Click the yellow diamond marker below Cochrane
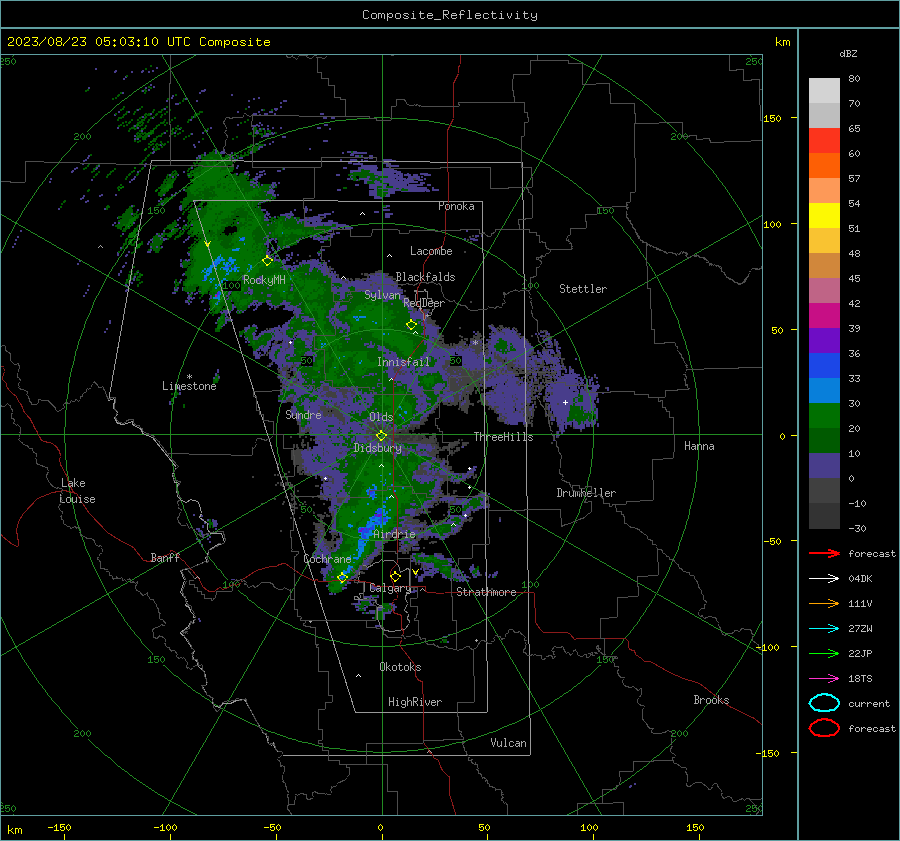The width and height of the screenshot is (900, 841). click(342, 577)
